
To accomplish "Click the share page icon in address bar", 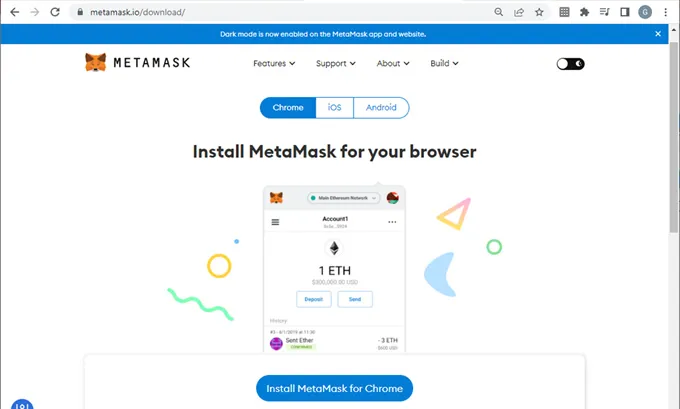I will (519, 12).
